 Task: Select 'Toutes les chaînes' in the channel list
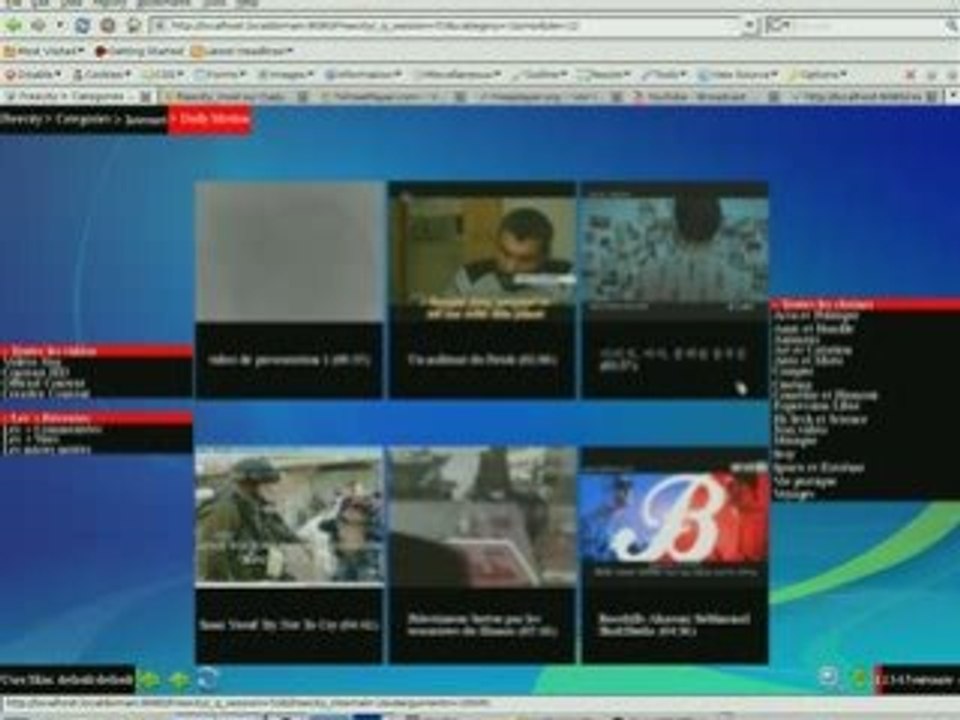pyautogui.click(x=864, y=304)
